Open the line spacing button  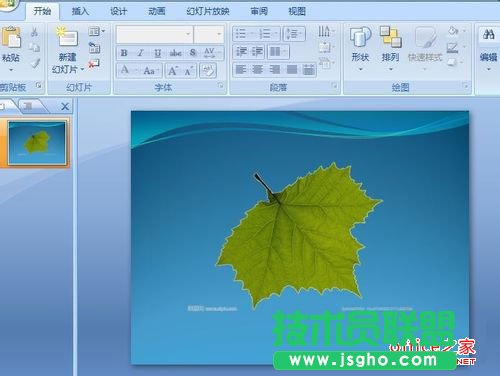pyautogui.click(x=294, y=33)
